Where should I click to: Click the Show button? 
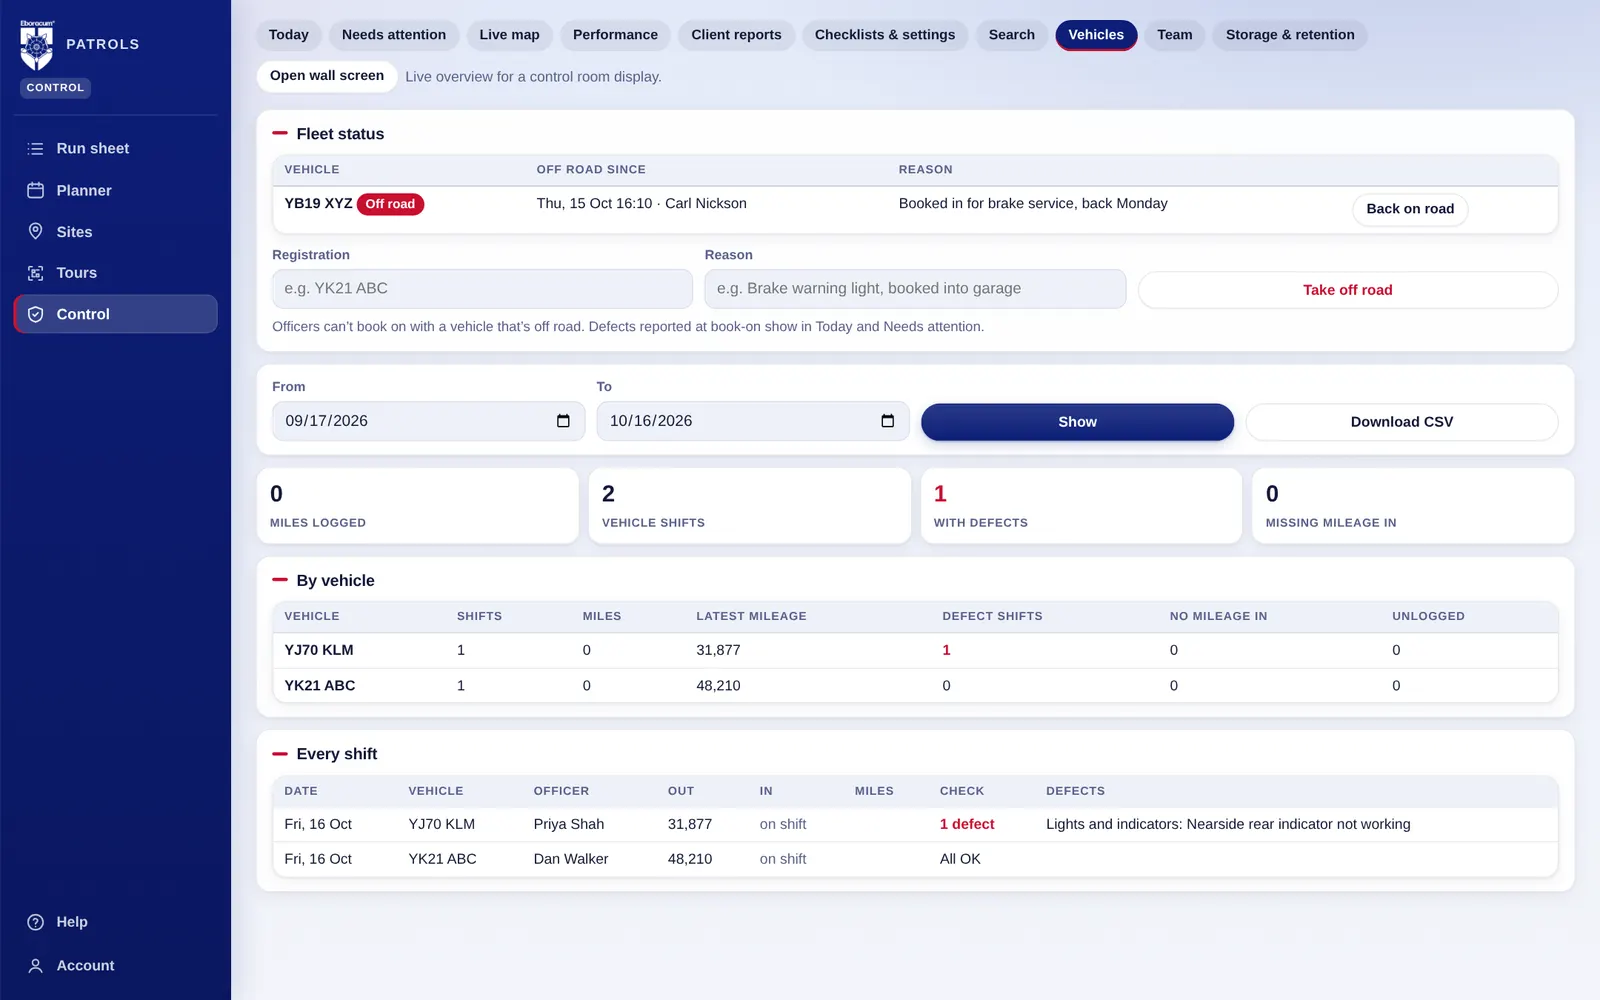[x=1077, y=422]
